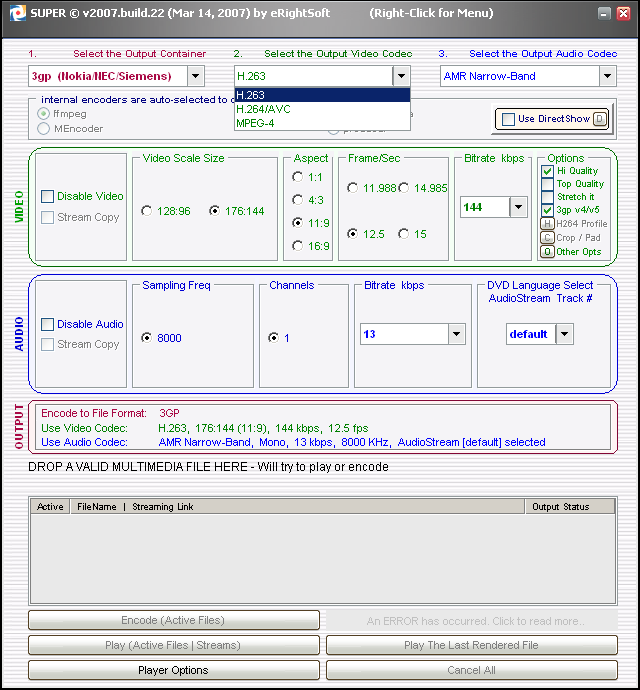Open the video Bitrate kbps dropdown
The image size is (640, 690).
tap(518, 207)
